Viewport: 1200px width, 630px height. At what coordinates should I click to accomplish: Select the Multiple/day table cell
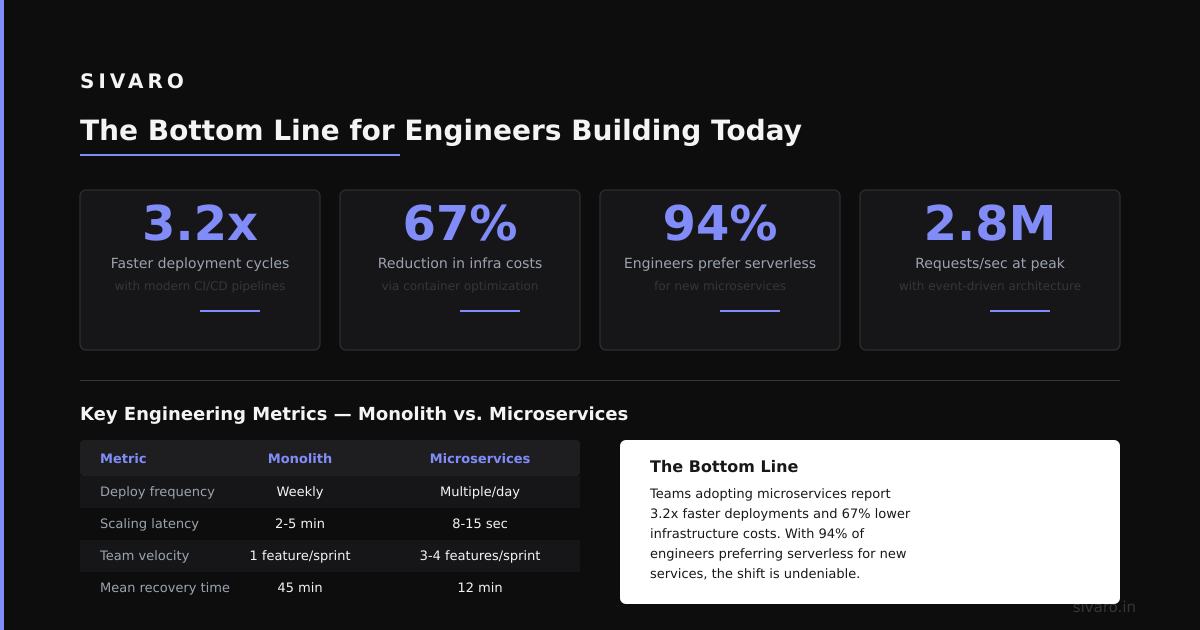[480, 492]
